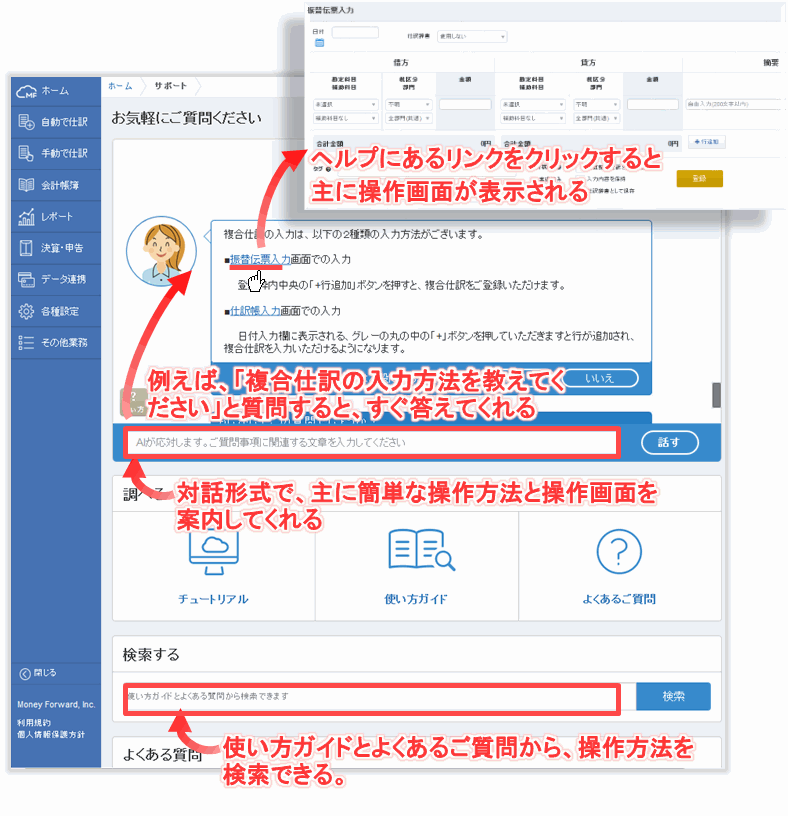Screen dimensions: 788x816
Task: Click Money Forward, Inc. text
Action: pos(56,705)
